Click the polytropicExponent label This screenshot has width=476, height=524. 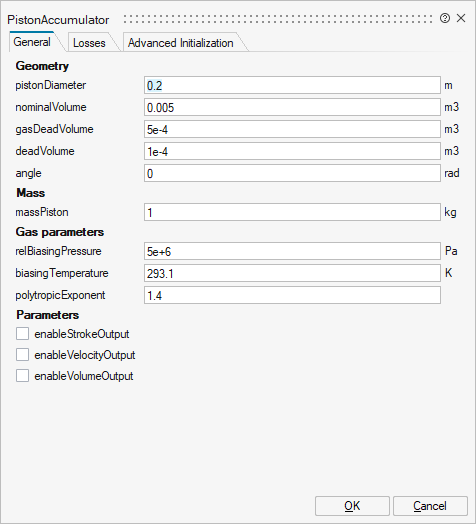[x=60, y=295]
